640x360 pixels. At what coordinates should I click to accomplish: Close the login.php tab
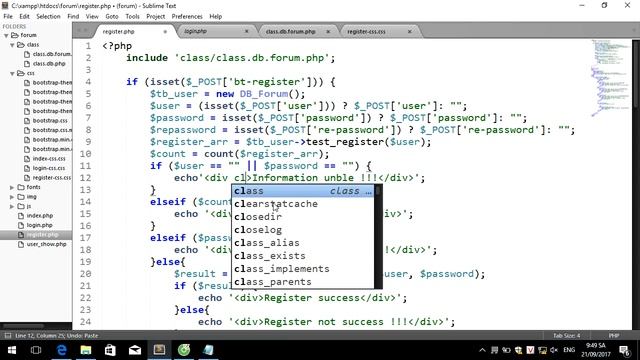pos(247,31)
